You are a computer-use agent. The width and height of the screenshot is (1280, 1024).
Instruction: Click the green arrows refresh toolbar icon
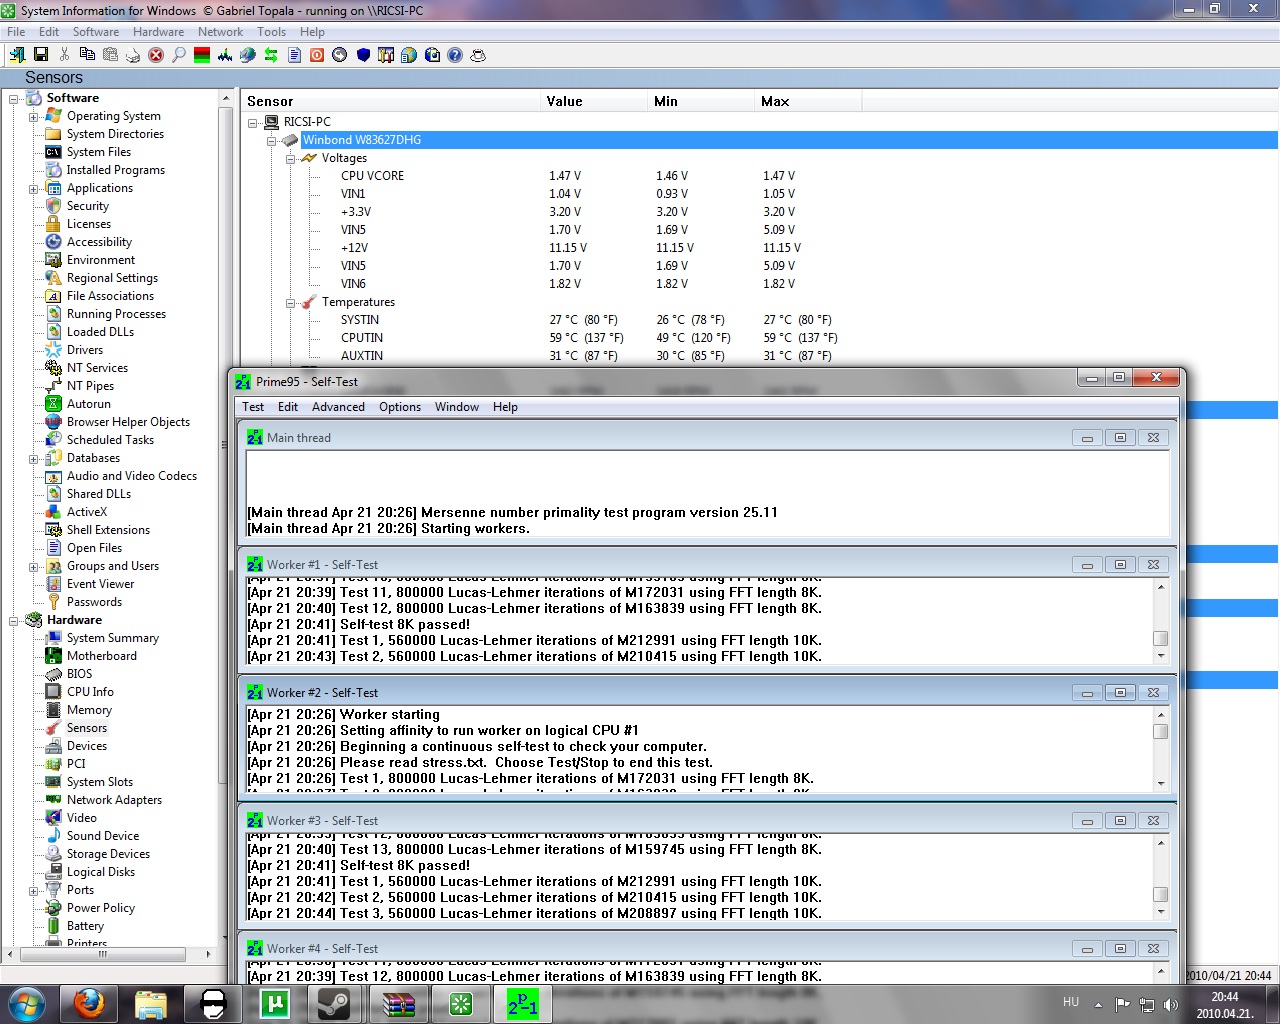pos(271,55)
